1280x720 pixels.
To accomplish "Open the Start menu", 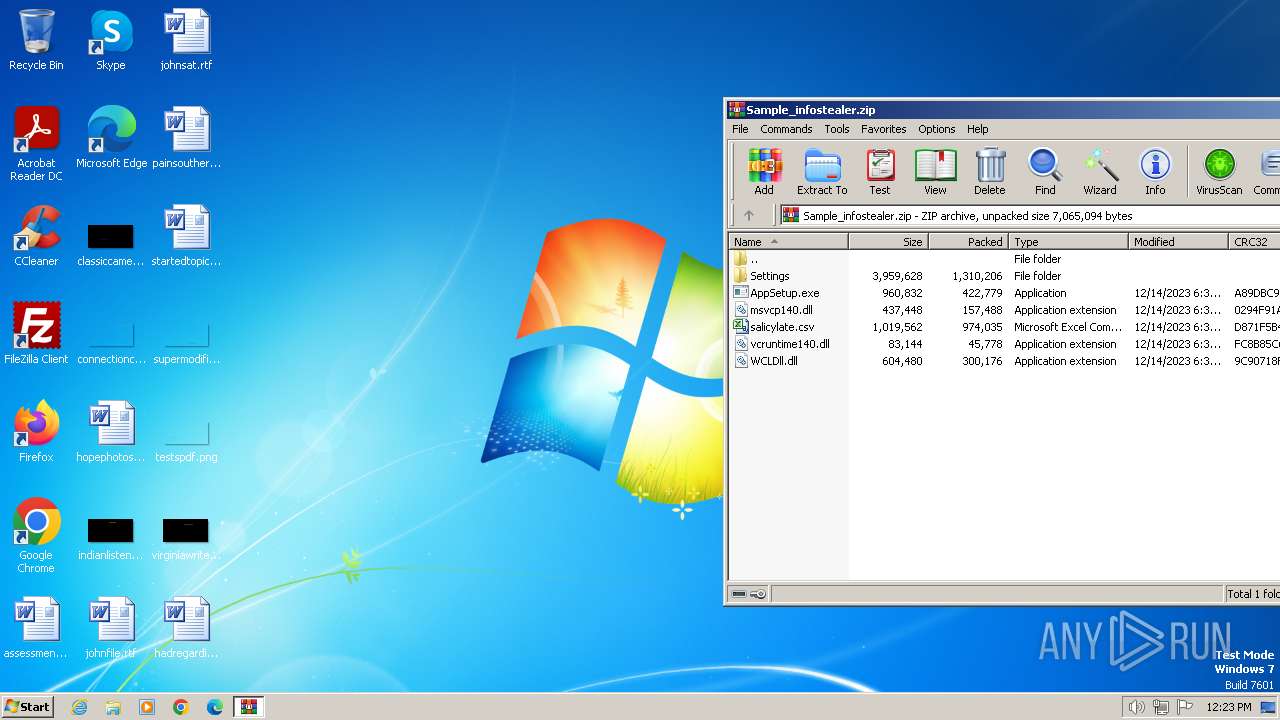I will click(28, 706).
